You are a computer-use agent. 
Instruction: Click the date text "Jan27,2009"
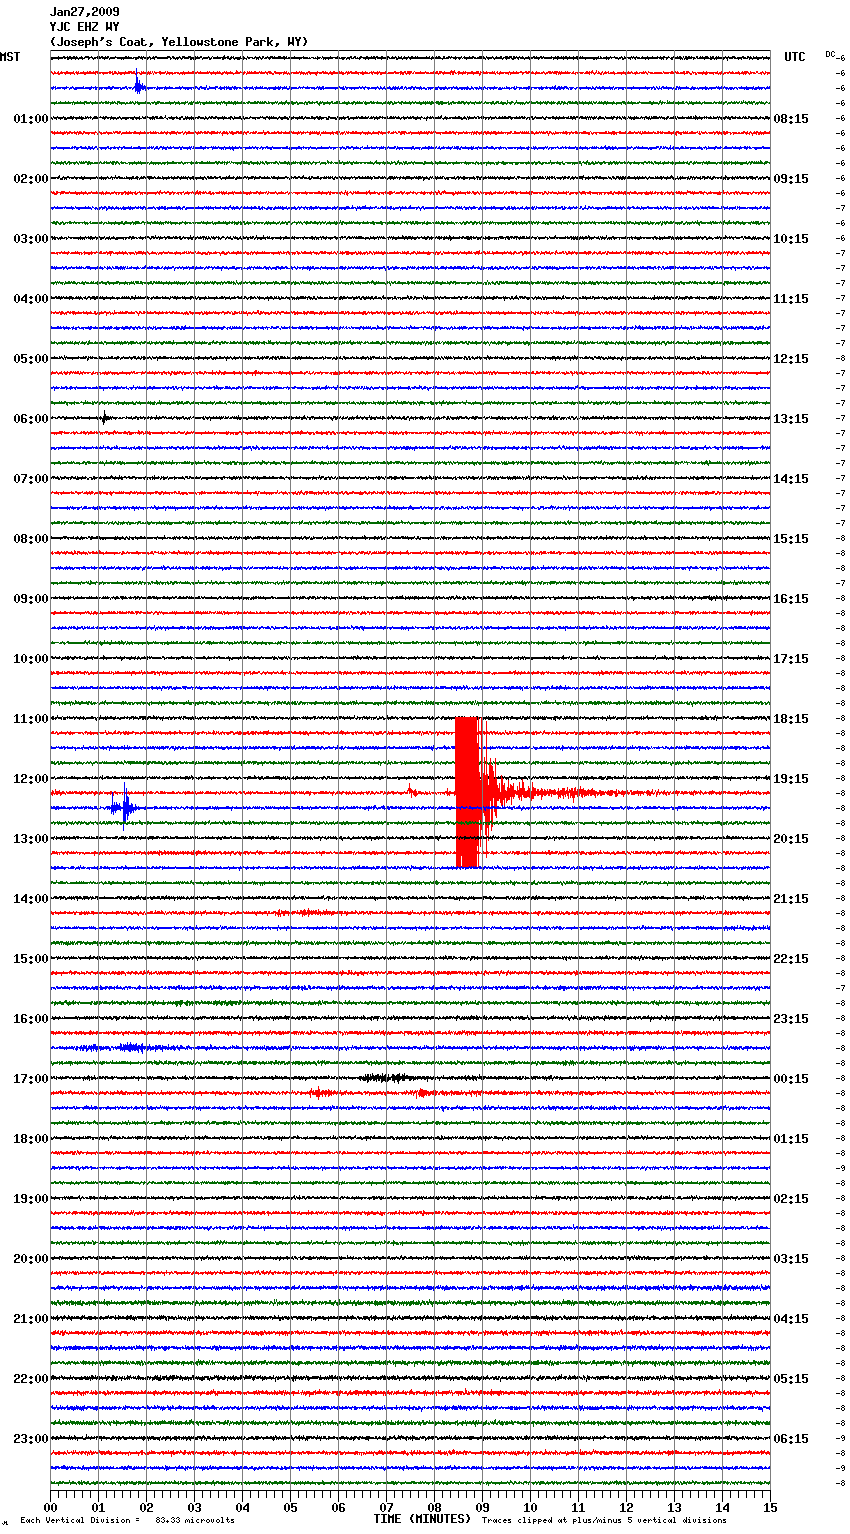coord(84,12)
